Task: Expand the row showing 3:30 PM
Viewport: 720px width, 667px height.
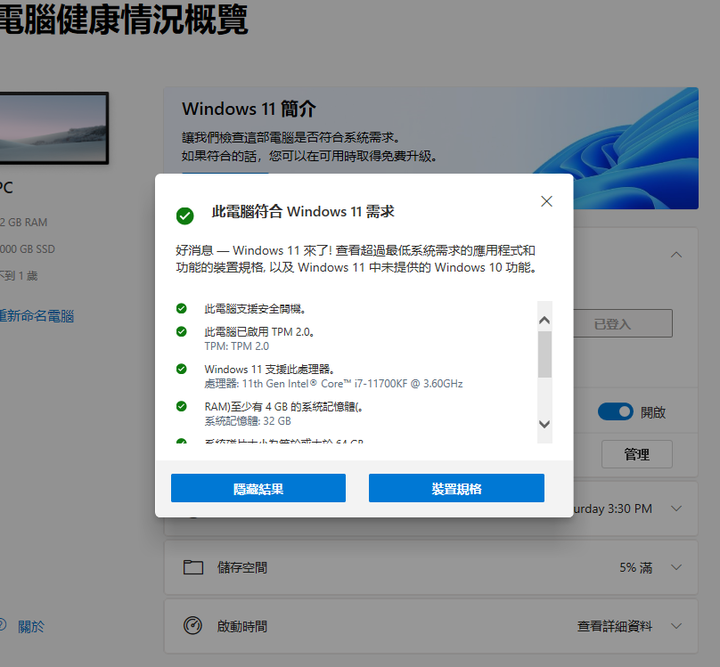Action: tap(676, 508)
